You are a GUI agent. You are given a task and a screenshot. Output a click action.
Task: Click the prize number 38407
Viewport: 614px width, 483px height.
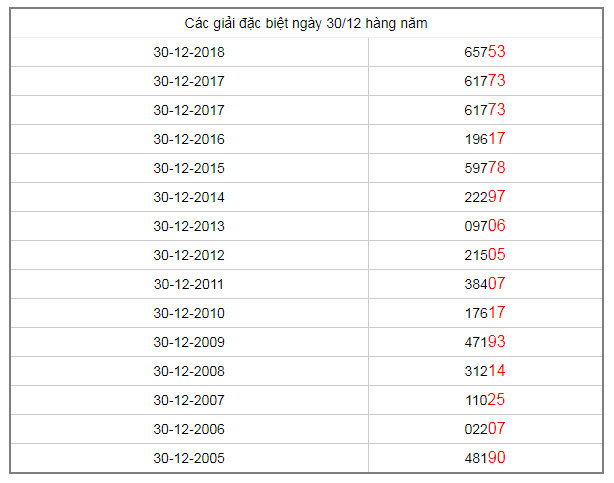point(485,284)
